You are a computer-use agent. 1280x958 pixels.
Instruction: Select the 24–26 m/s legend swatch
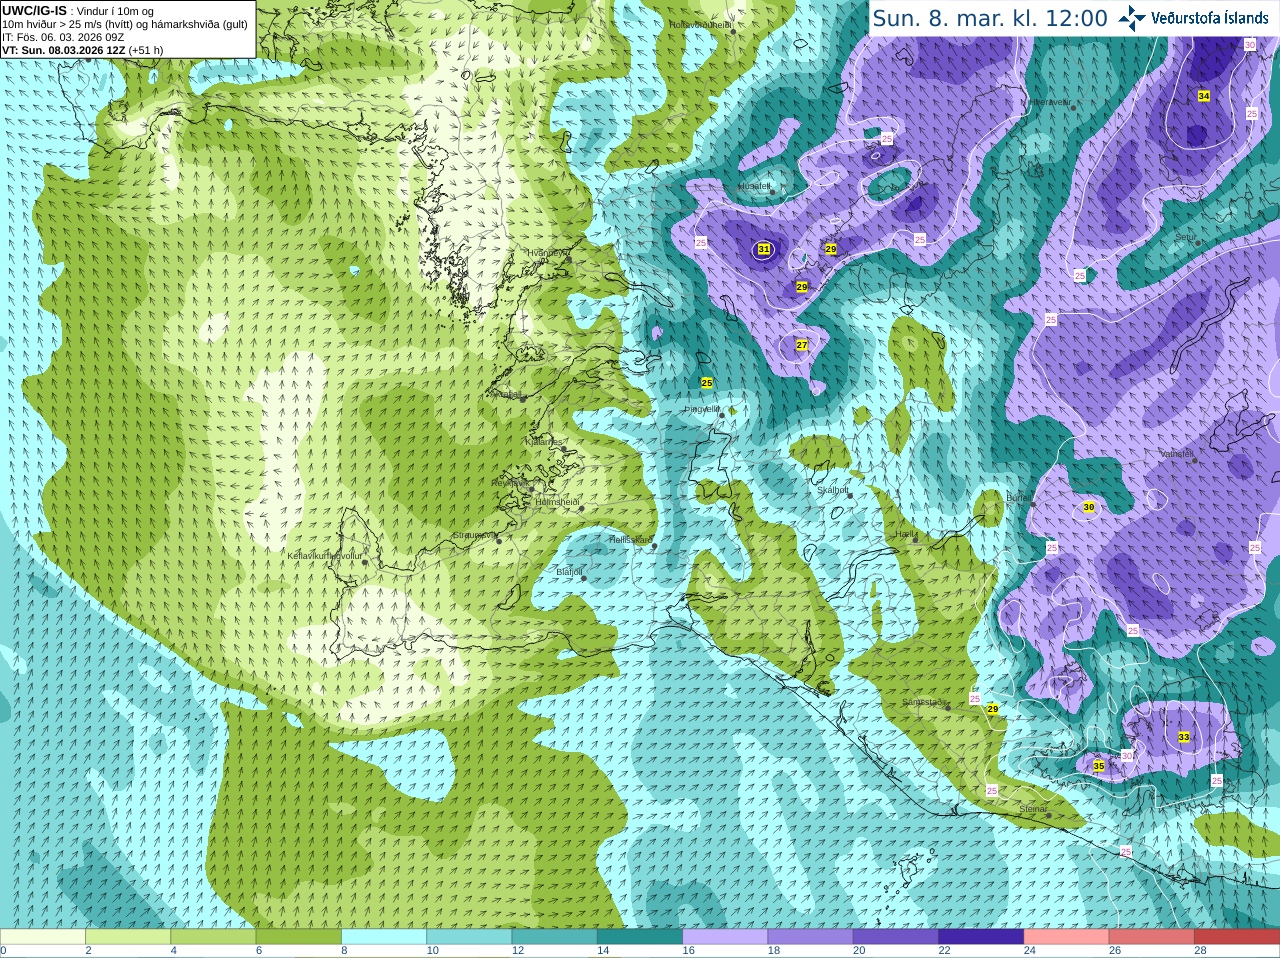point(1067,937)
